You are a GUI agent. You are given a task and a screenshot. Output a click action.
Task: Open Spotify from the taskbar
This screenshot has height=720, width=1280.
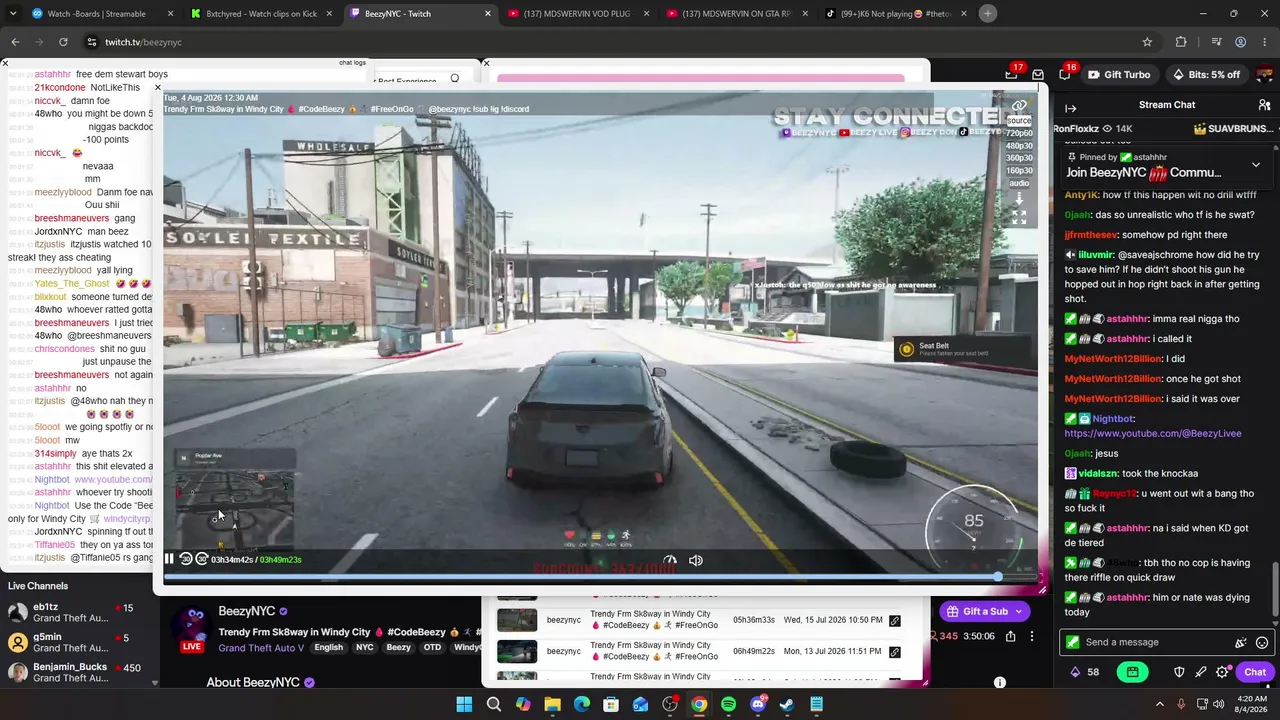pos(728,705)
